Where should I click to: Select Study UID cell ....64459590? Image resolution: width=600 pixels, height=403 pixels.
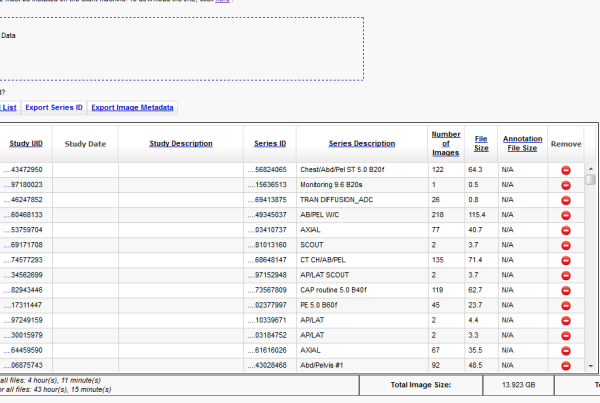point(23,350)
